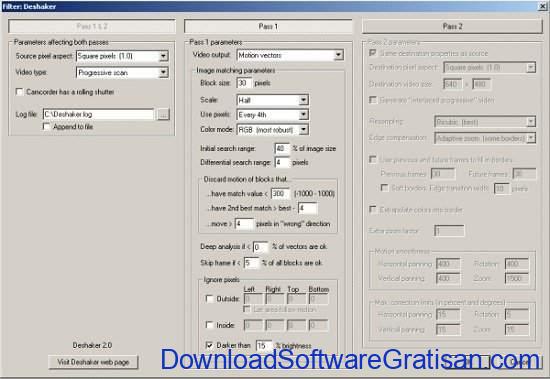The height and width of the screenshot is (379, 550).
Task: Close the Deshaker filter dialog
Action: pos(542,6)
